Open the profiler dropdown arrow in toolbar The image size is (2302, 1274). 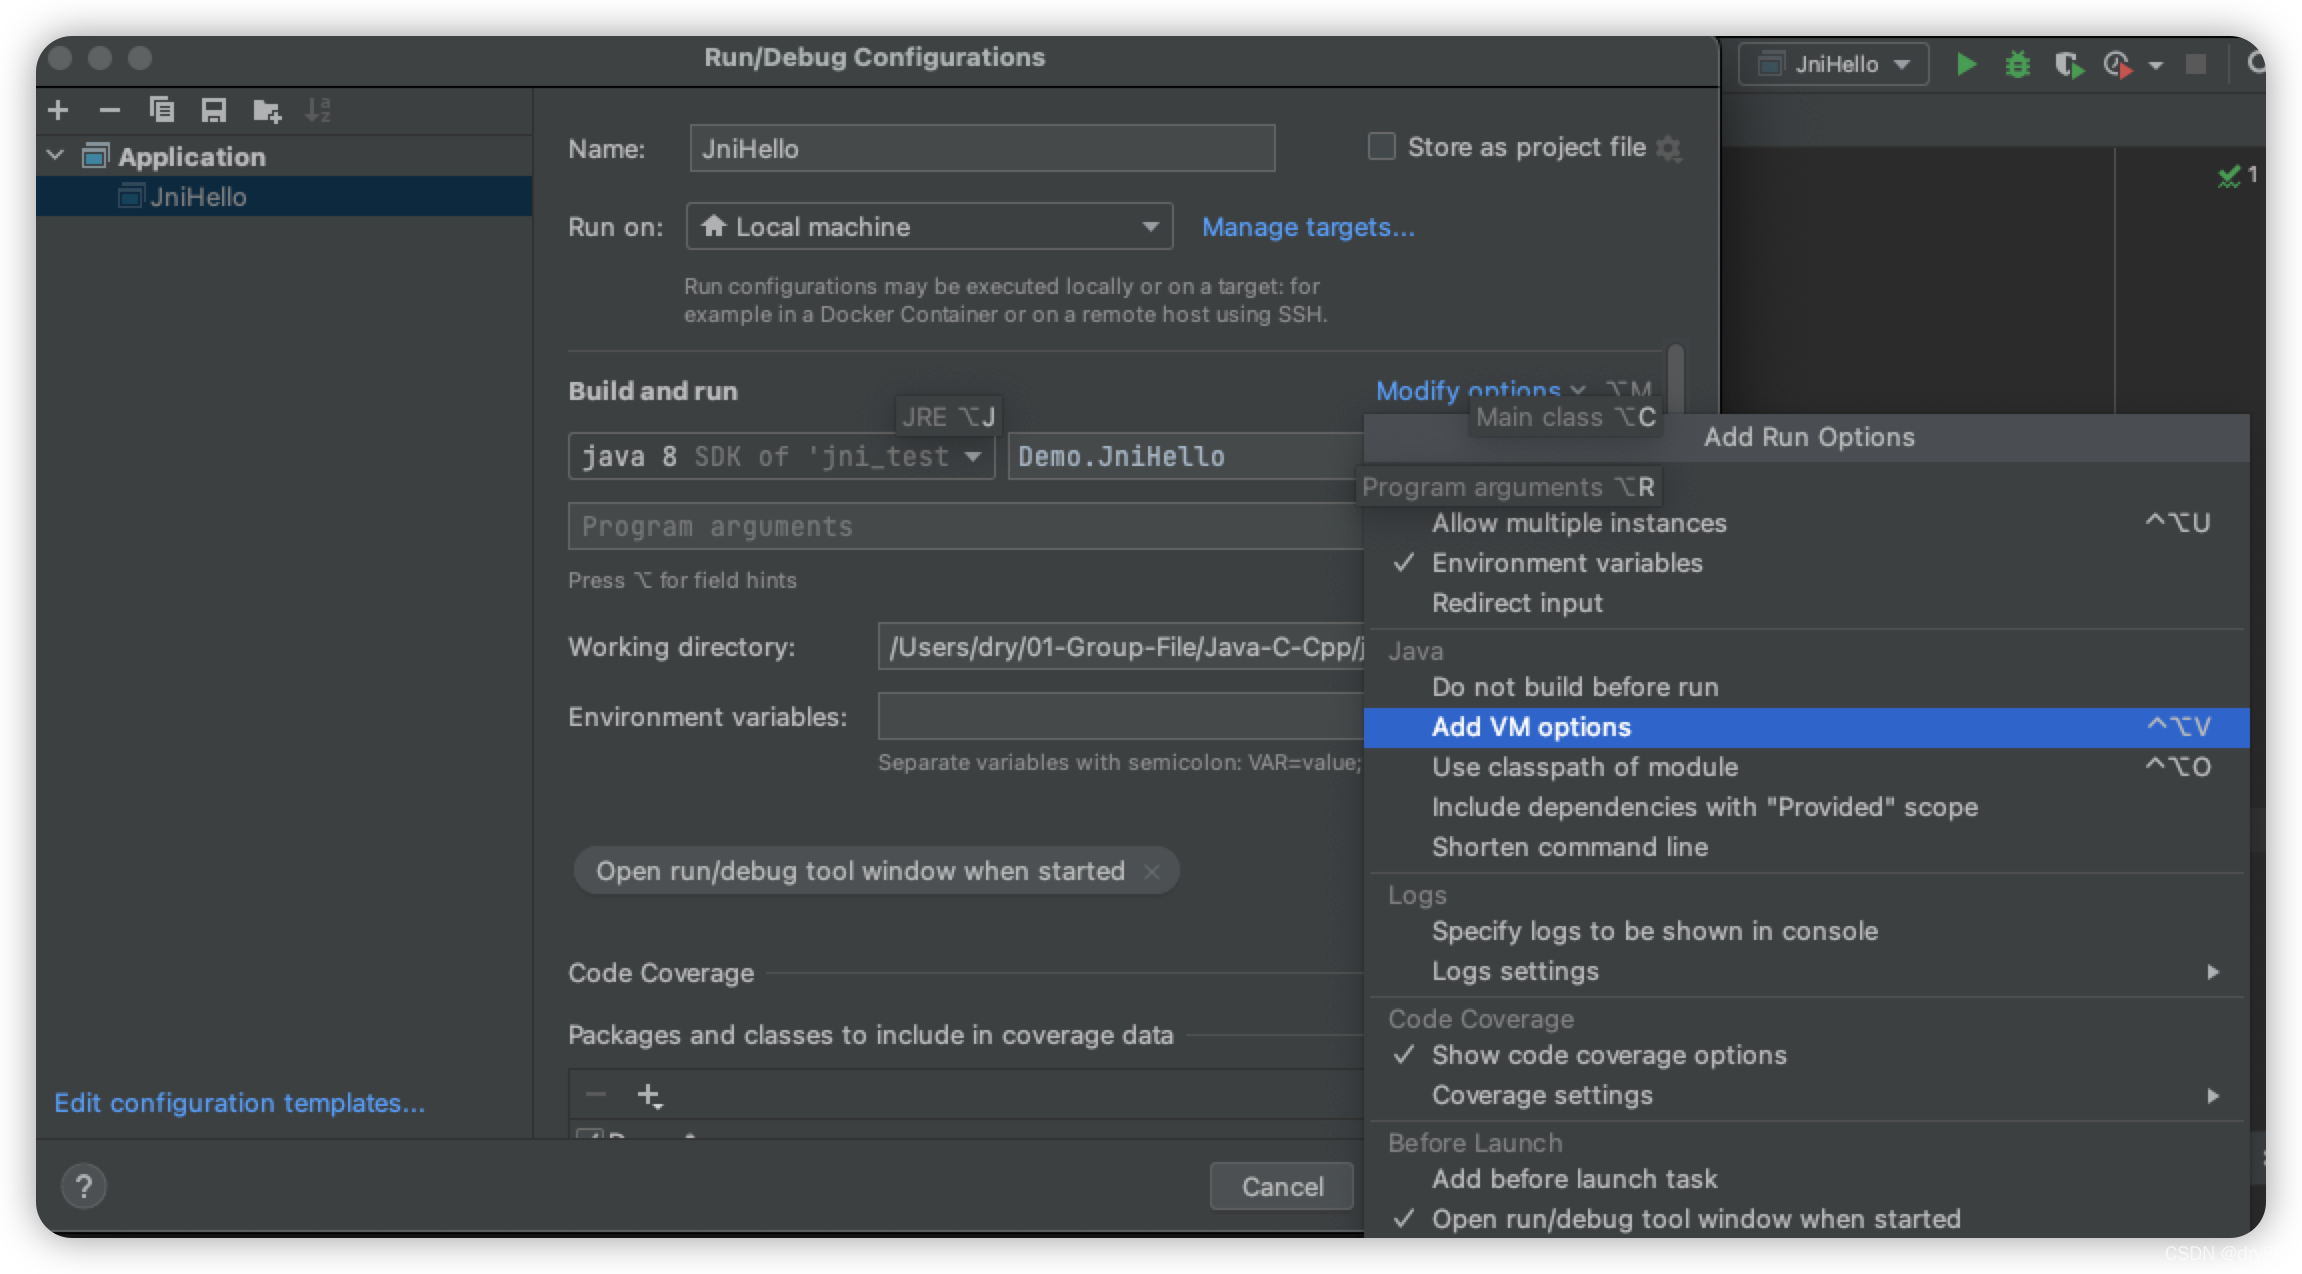click(x=2156, y=66)
